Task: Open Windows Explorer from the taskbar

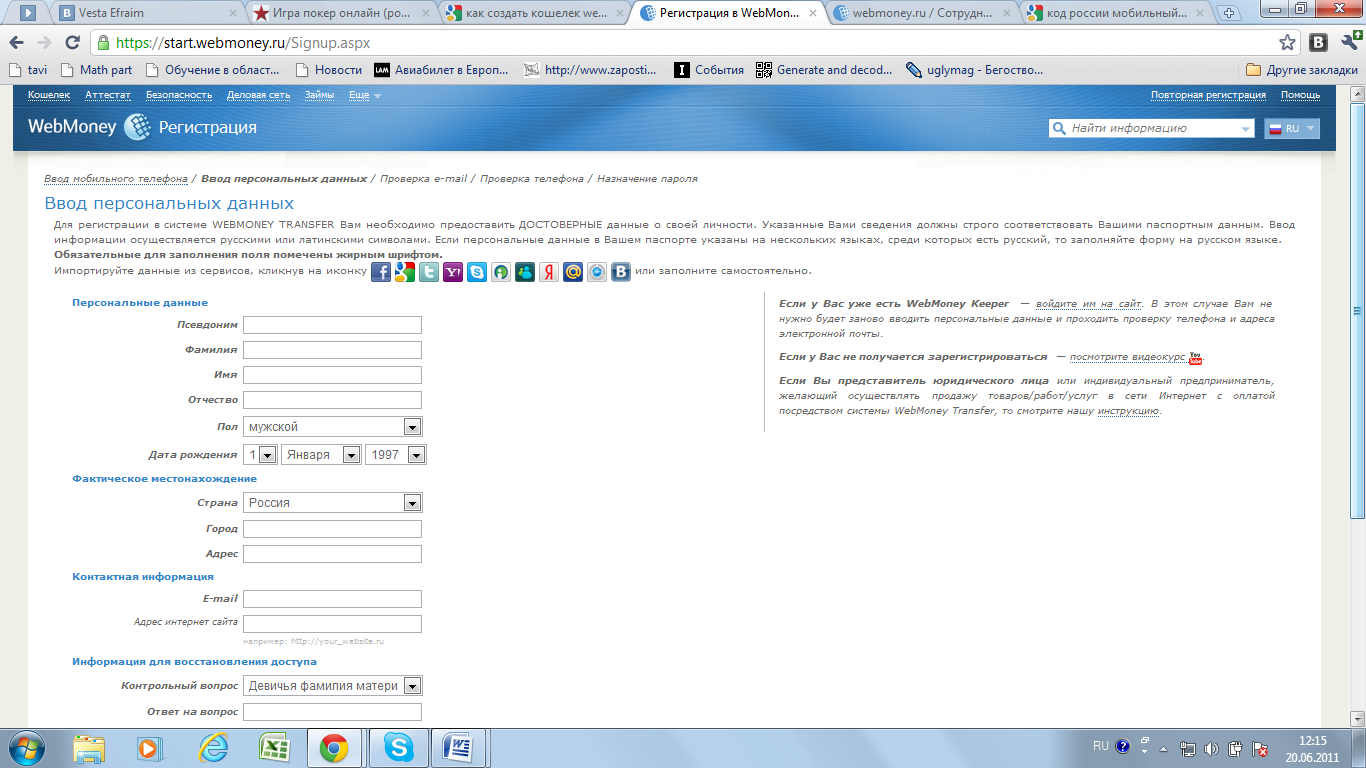Action: click(x=89, y=747)
